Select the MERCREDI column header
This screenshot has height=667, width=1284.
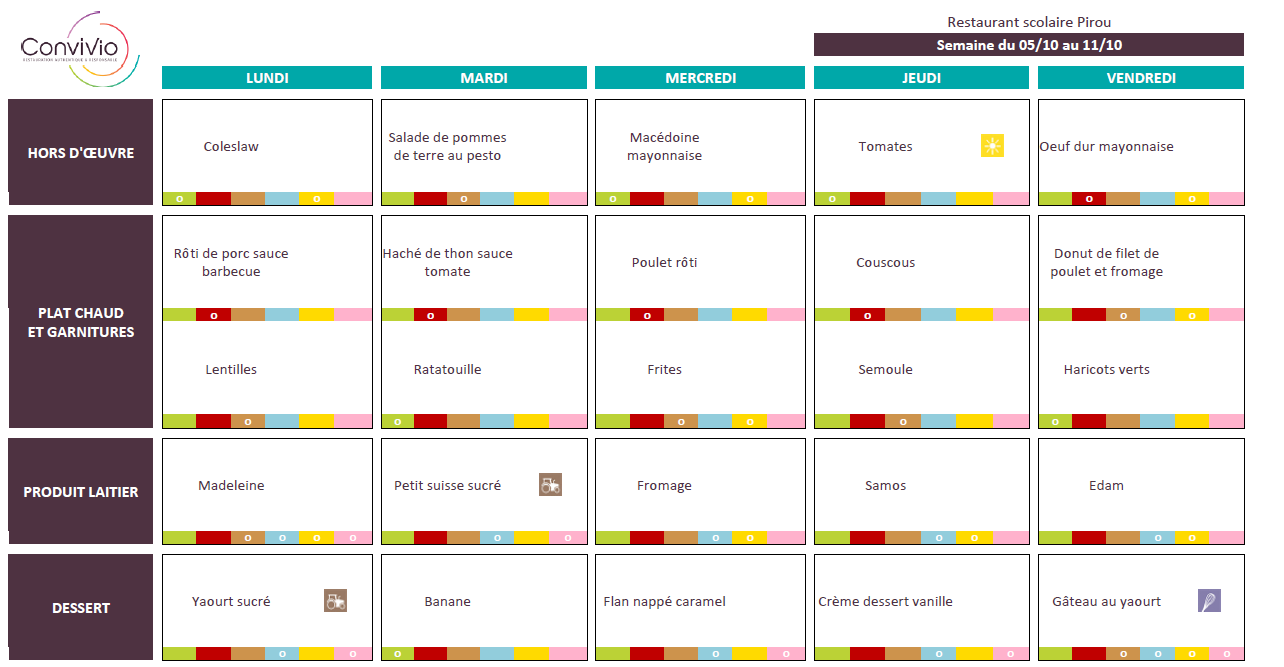[700, 77]
